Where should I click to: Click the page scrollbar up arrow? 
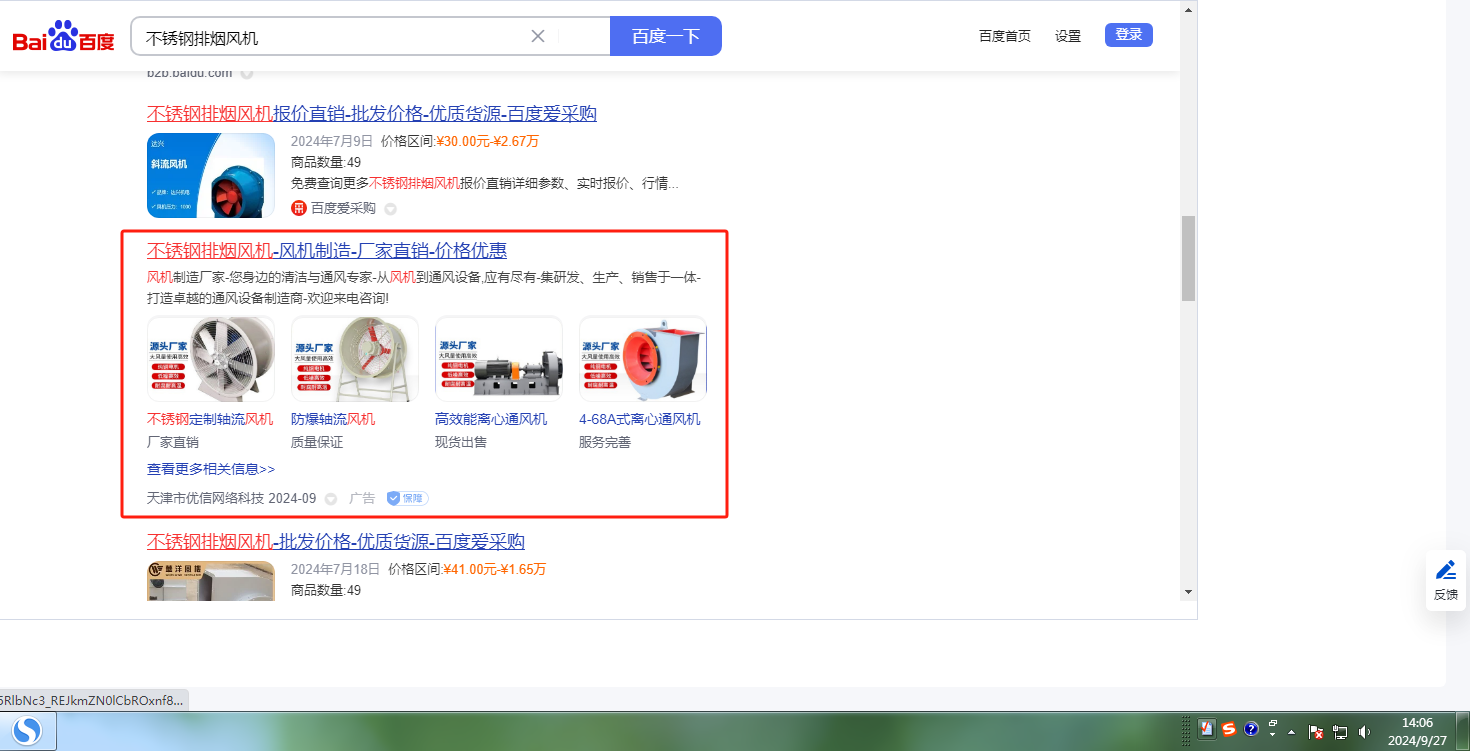pos(1188,10)
